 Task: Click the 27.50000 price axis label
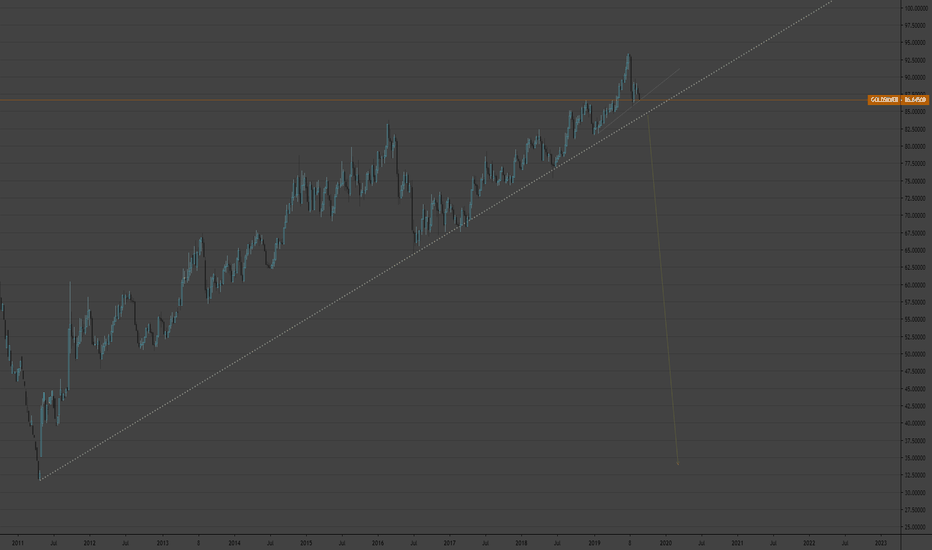[915, 510]
